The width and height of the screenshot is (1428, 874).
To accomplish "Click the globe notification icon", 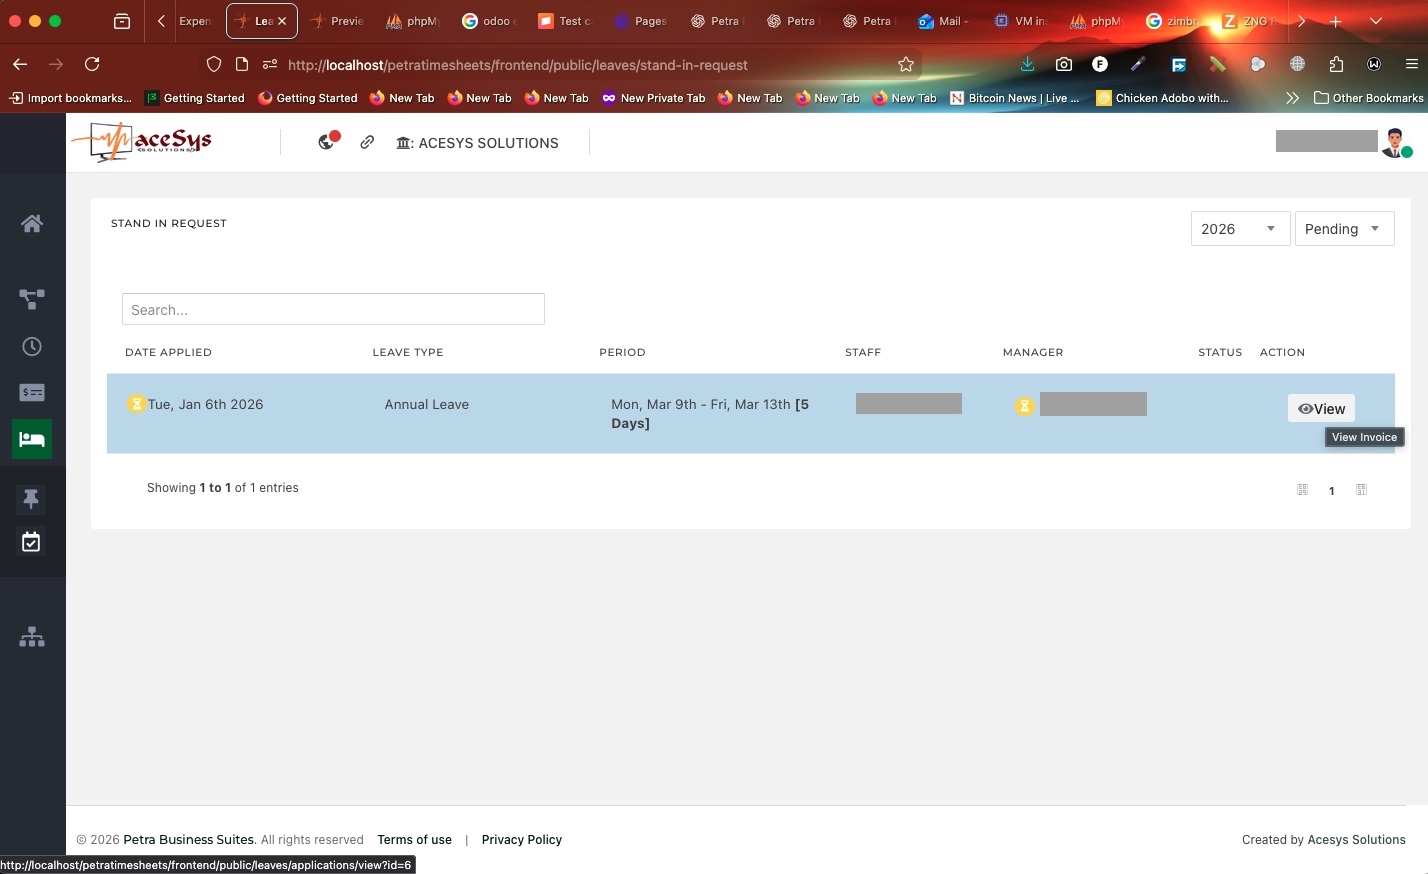I will pos(327,142).
